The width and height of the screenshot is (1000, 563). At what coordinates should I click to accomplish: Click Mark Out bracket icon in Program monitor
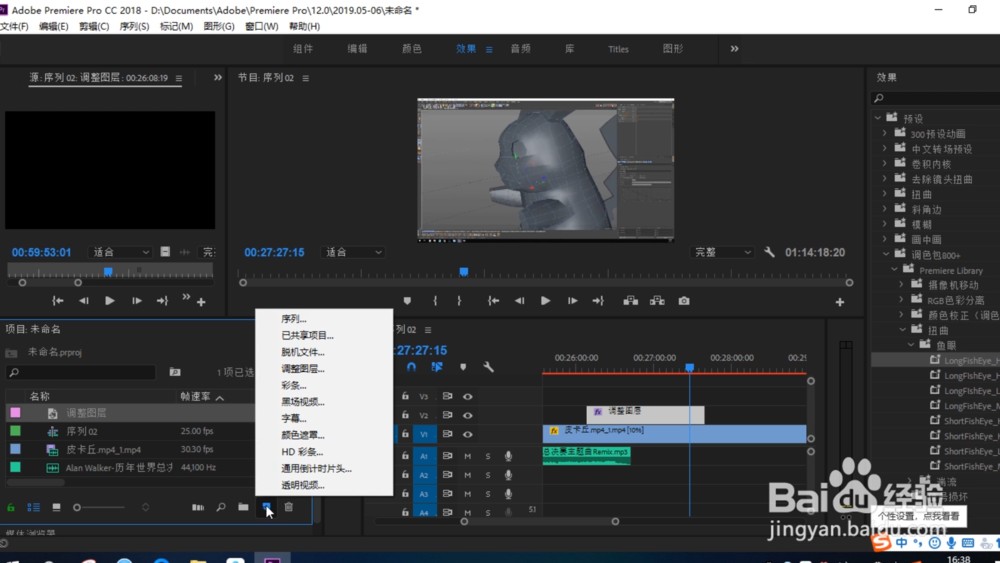coord(459,301)
